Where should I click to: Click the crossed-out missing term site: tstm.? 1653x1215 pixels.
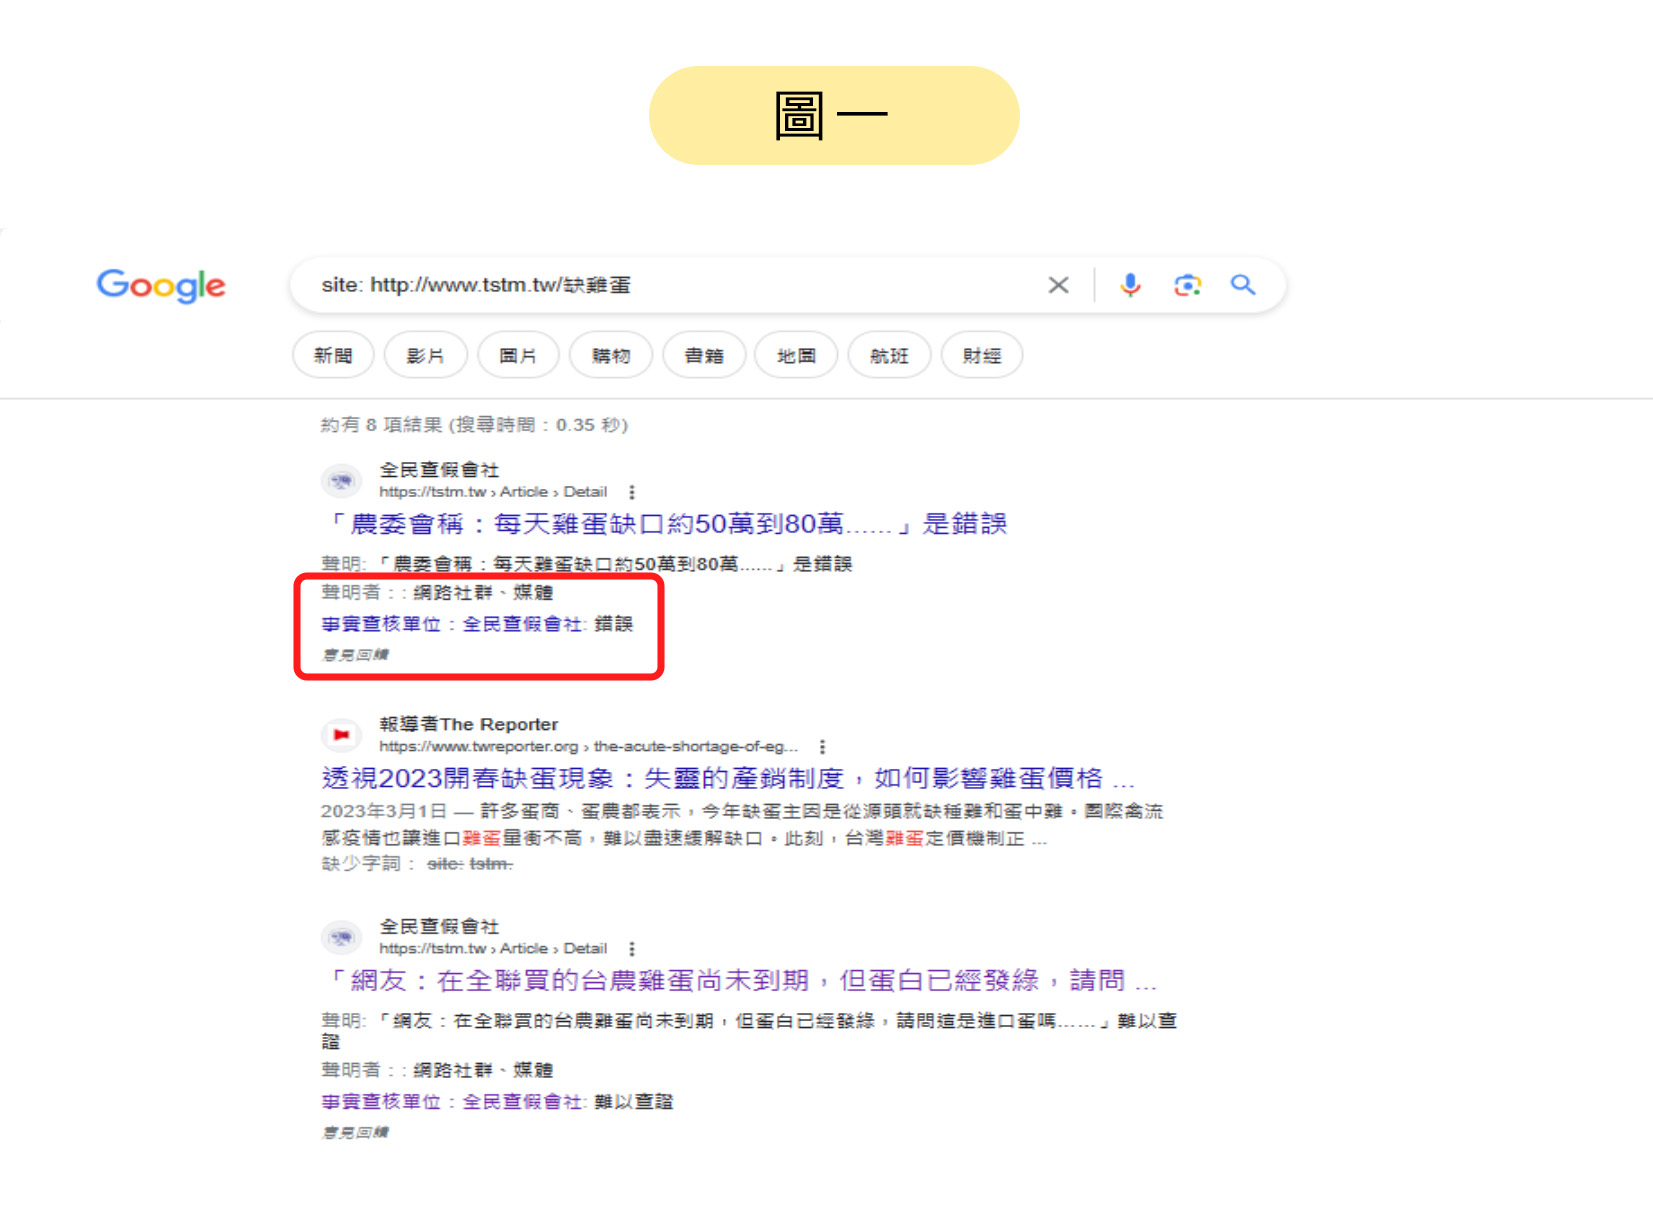pyautogui.click(x=469, y=864)
